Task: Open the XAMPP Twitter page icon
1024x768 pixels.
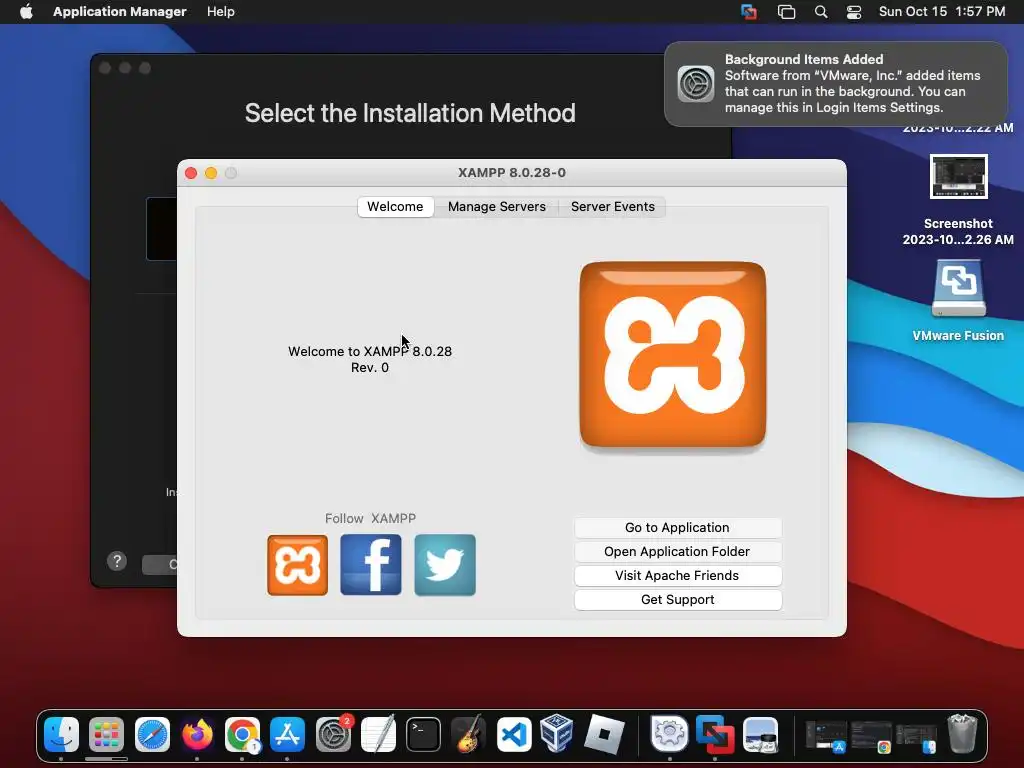Action: [445, 565]
